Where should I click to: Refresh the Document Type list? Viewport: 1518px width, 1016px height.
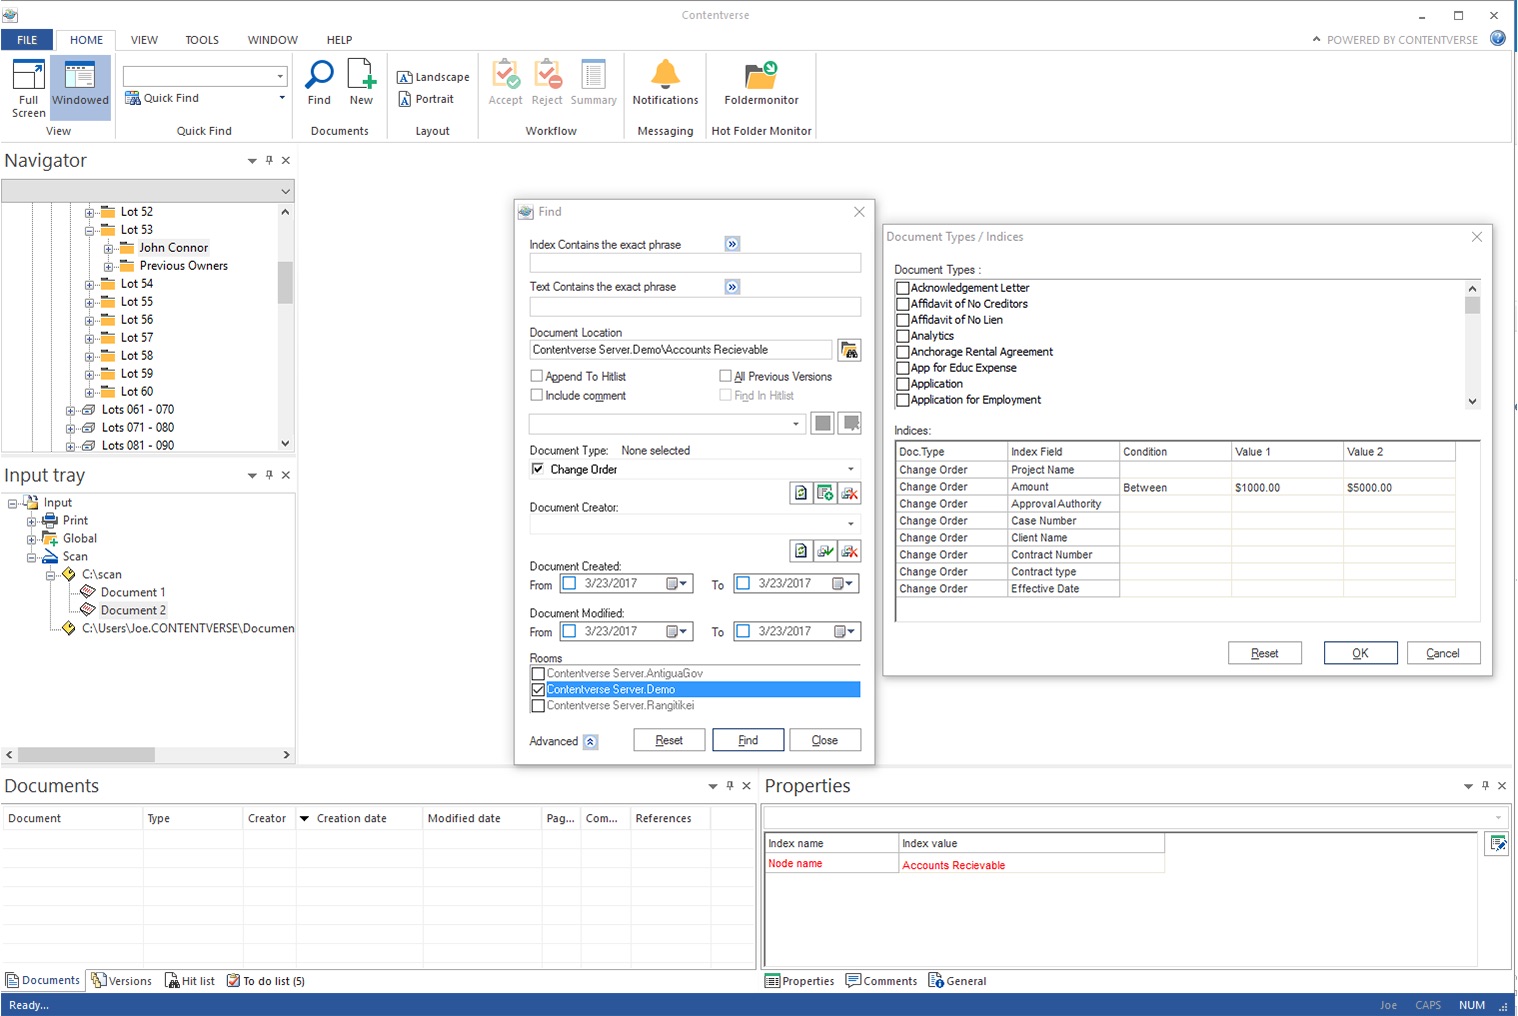(x=801, y=493)
